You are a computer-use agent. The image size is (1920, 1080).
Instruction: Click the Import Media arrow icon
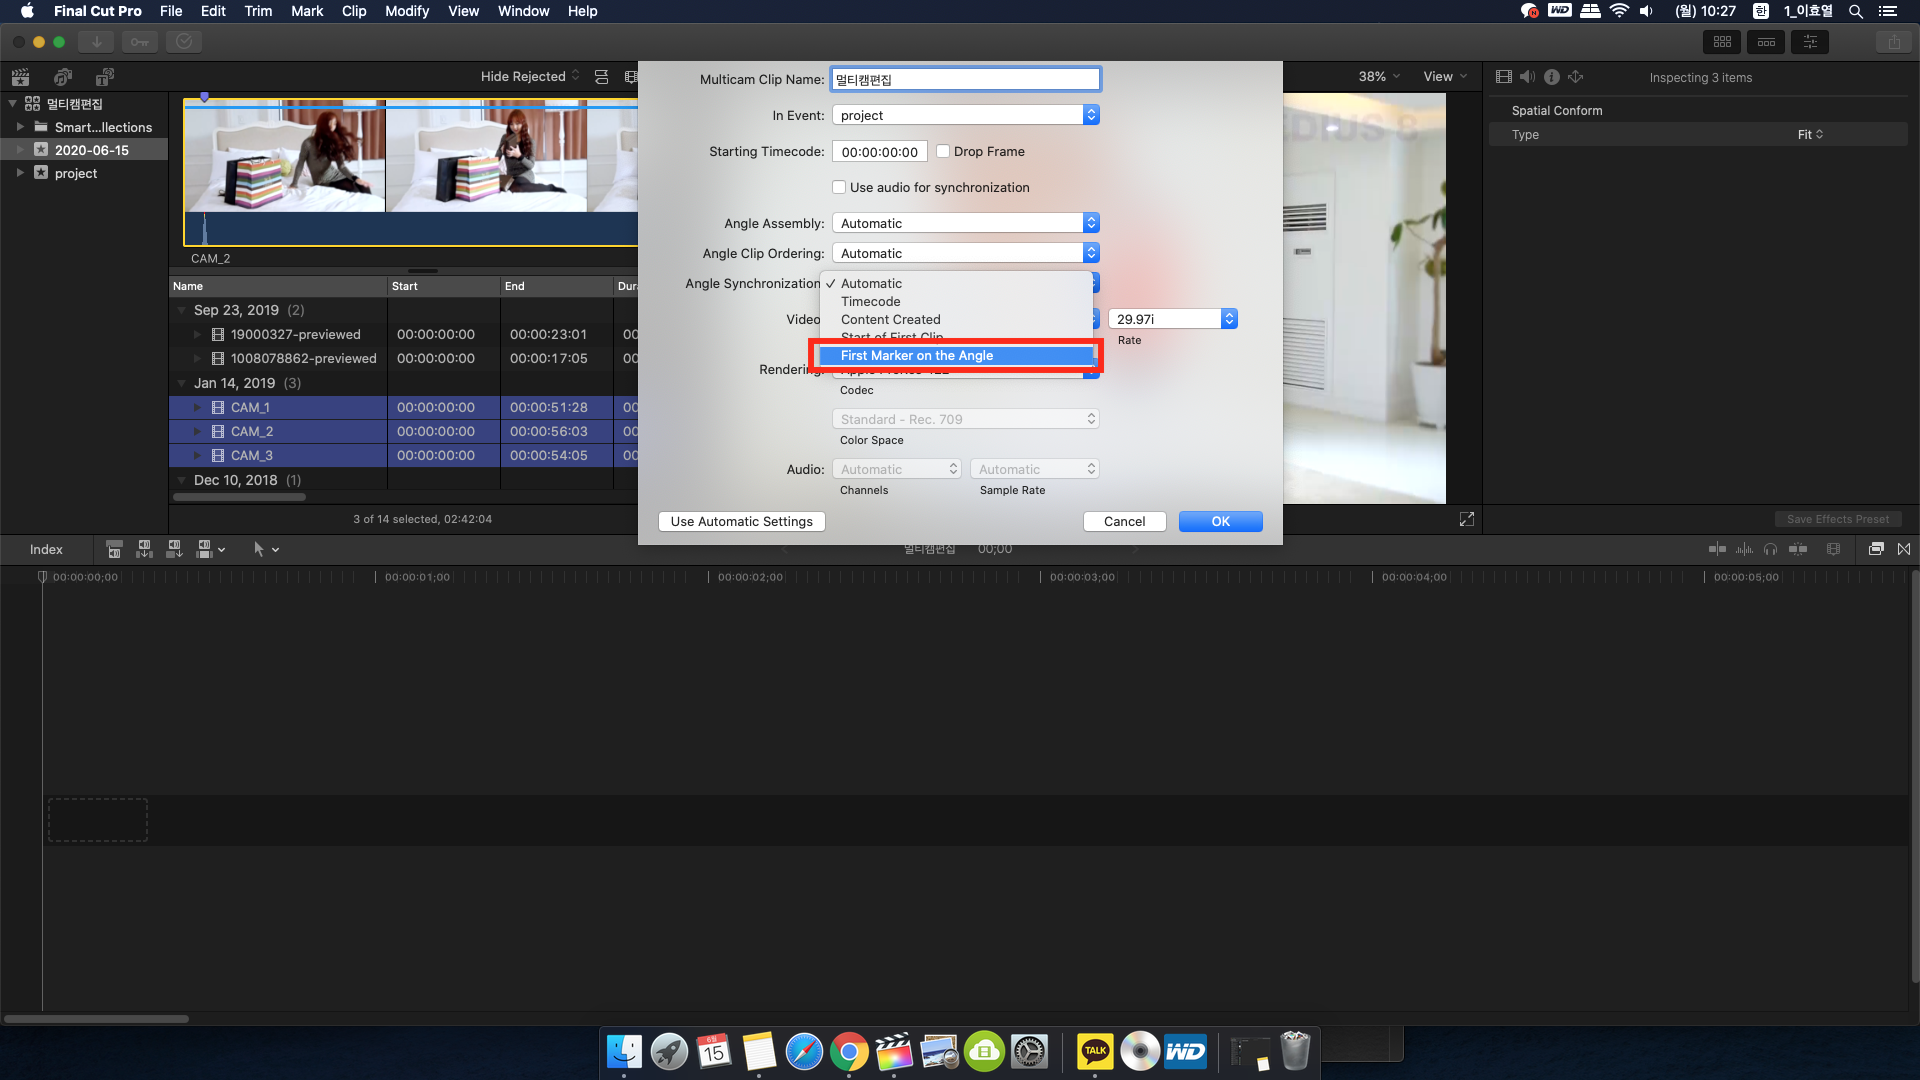pyautogui.click(x=96, y=42)
